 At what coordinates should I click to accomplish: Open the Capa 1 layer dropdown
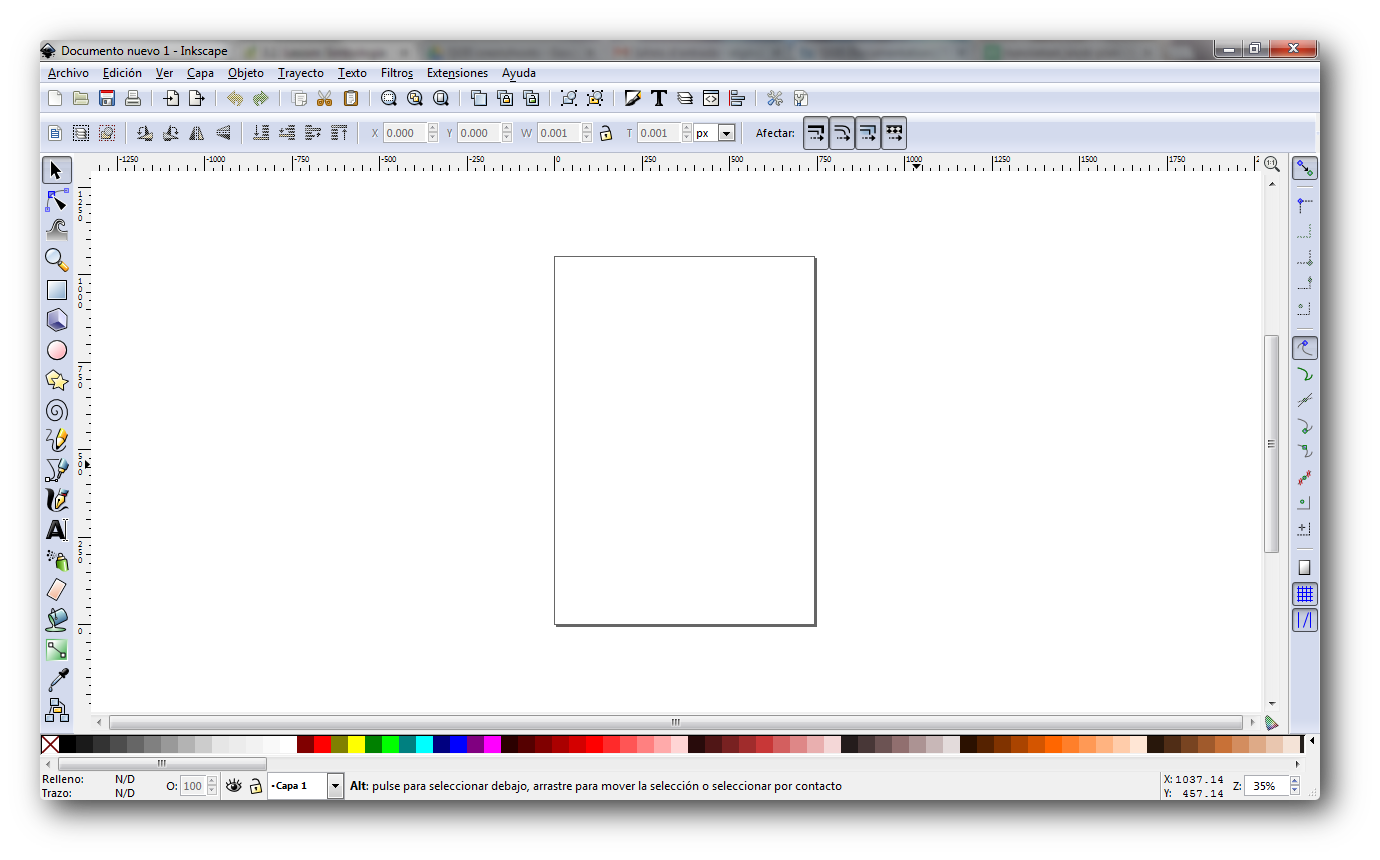pyautogui.click(x=335, y=786)
